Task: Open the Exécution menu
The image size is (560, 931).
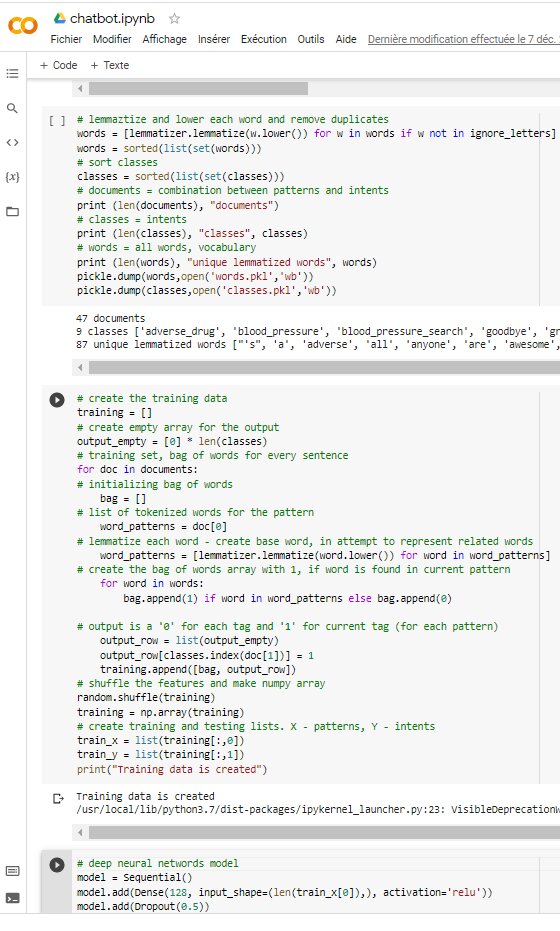Action: (x=264, y=39)
